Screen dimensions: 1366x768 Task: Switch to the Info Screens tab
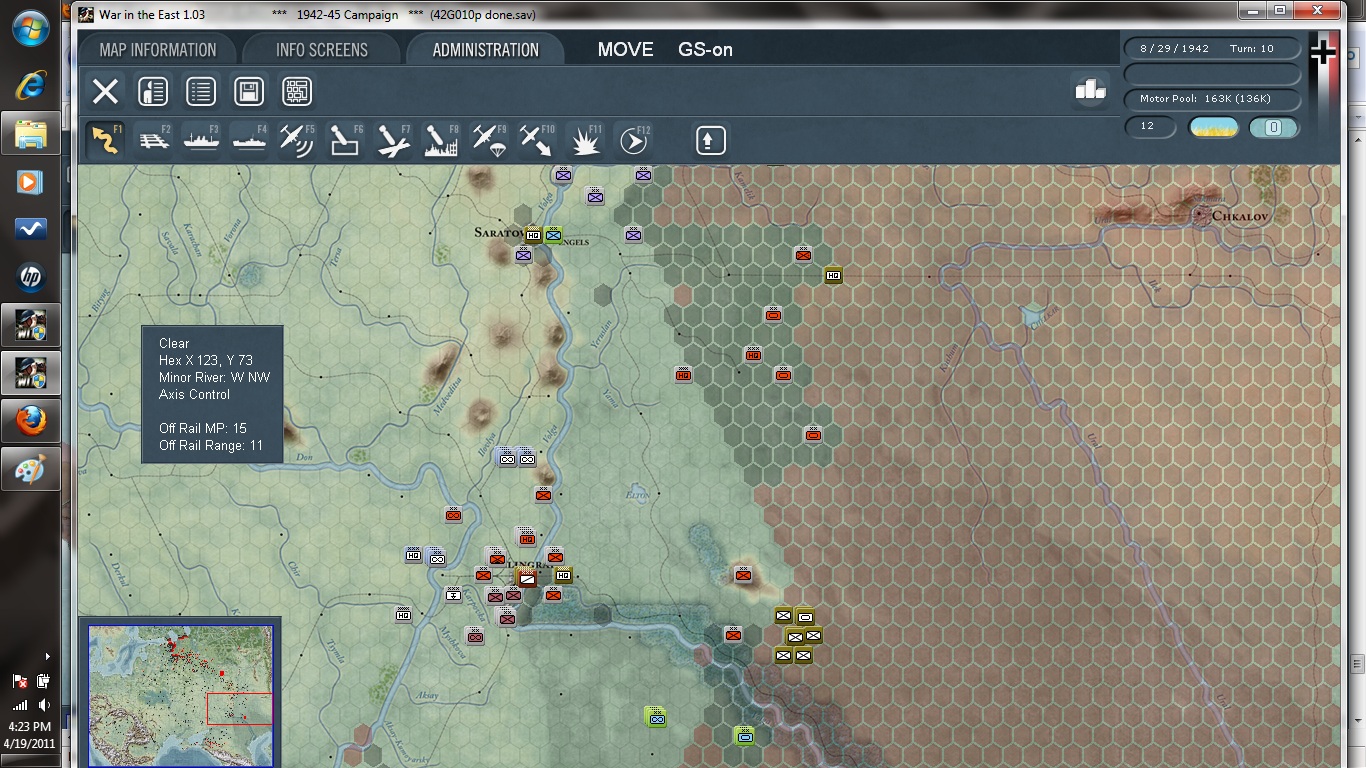click(322, 50)
